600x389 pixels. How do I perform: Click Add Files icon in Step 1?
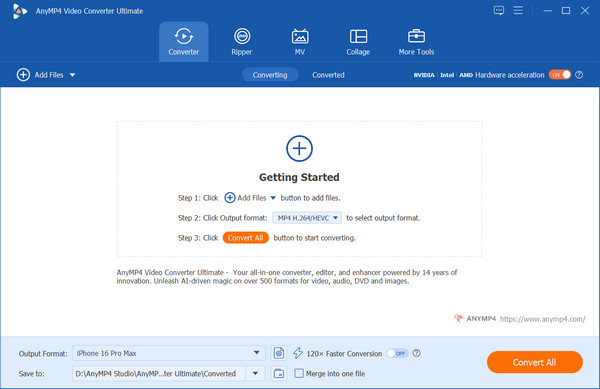(230, 198)
